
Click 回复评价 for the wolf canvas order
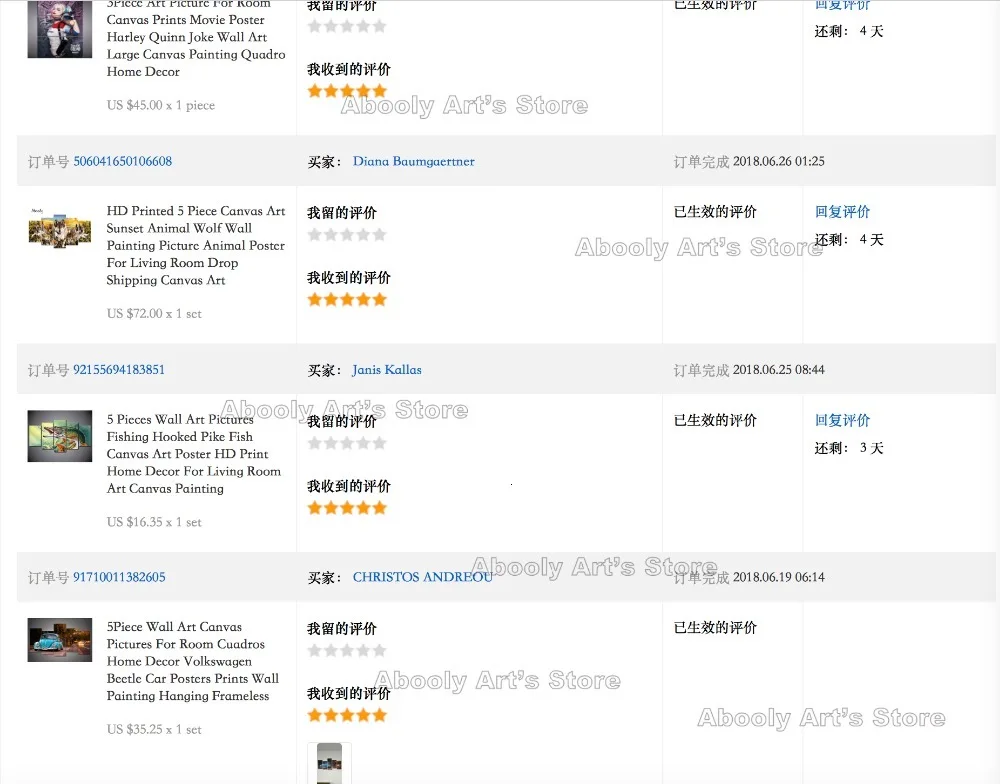click(x=842, y=212)
